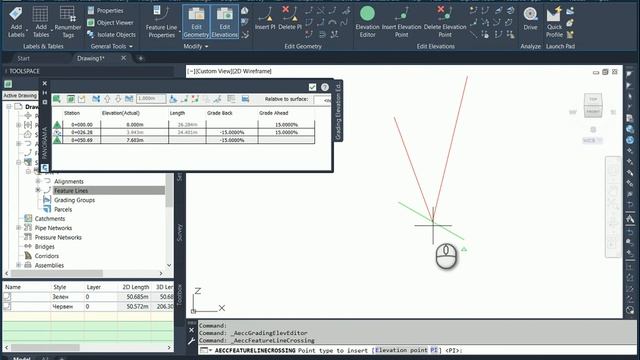The width and height of the screenshot is (640, 360).
Task: Click the elevation increment input field
Action: [x=151, y=99]
